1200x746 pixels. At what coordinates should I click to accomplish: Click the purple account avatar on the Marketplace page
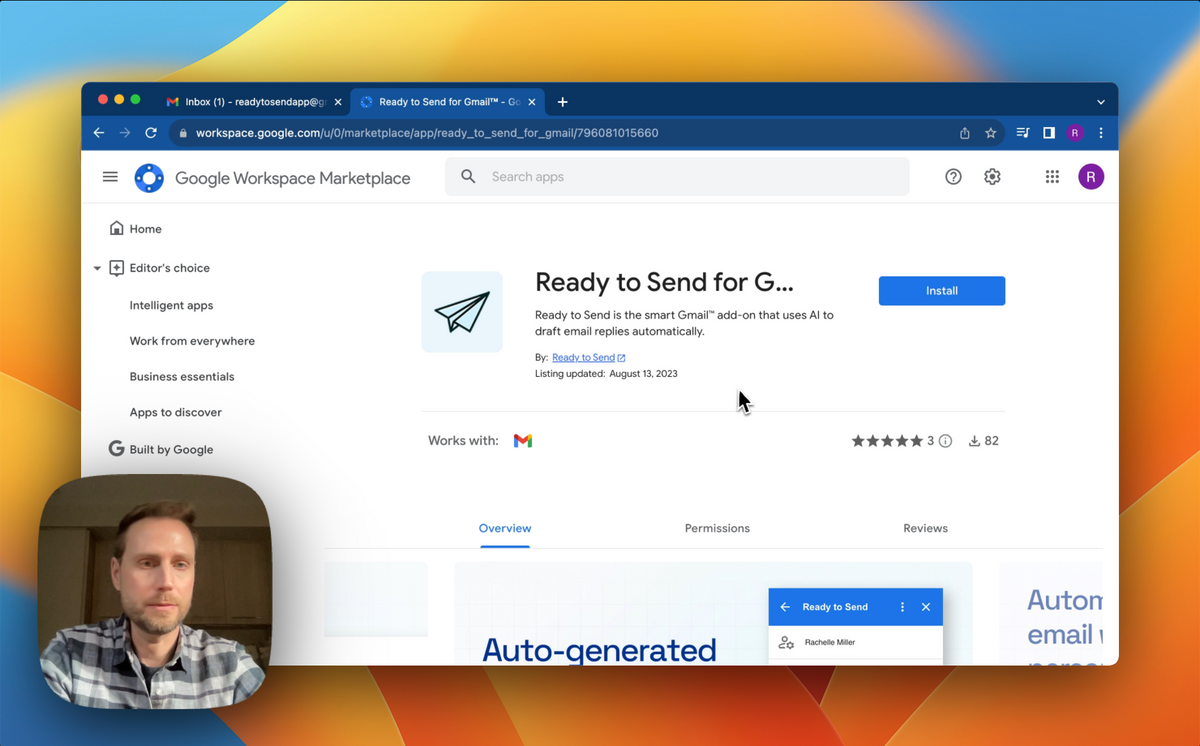[1090, 177]
